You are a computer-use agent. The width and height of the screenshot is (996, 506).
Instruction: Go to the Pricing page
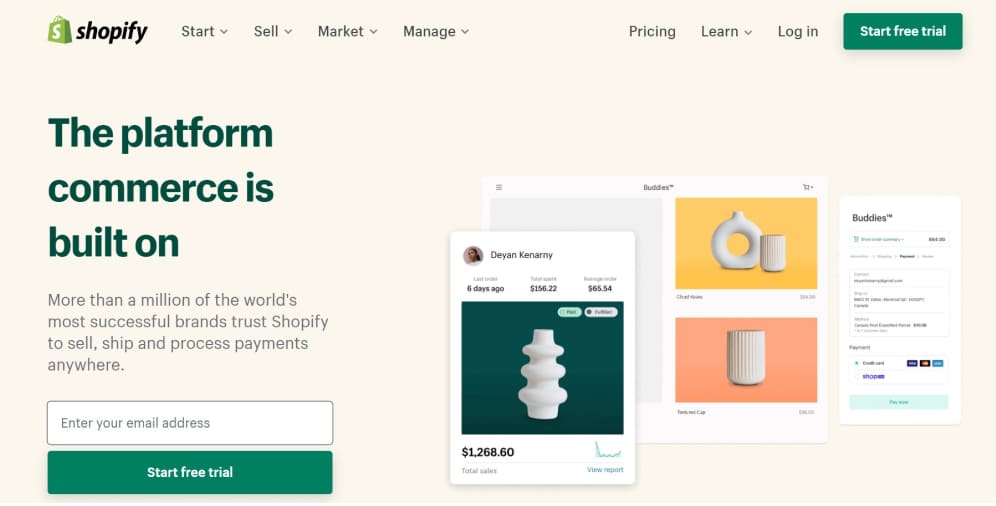652,31
